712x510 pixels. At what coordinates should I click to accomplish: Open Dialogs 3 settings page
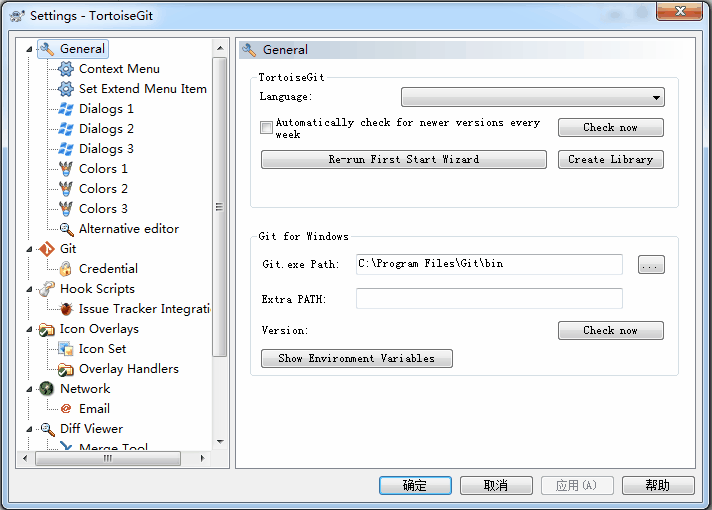[106, 149]
